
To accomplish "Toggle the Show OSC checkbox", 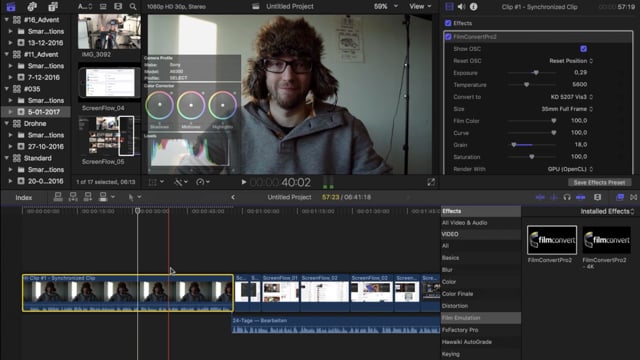I will click(x=584, y=49).
